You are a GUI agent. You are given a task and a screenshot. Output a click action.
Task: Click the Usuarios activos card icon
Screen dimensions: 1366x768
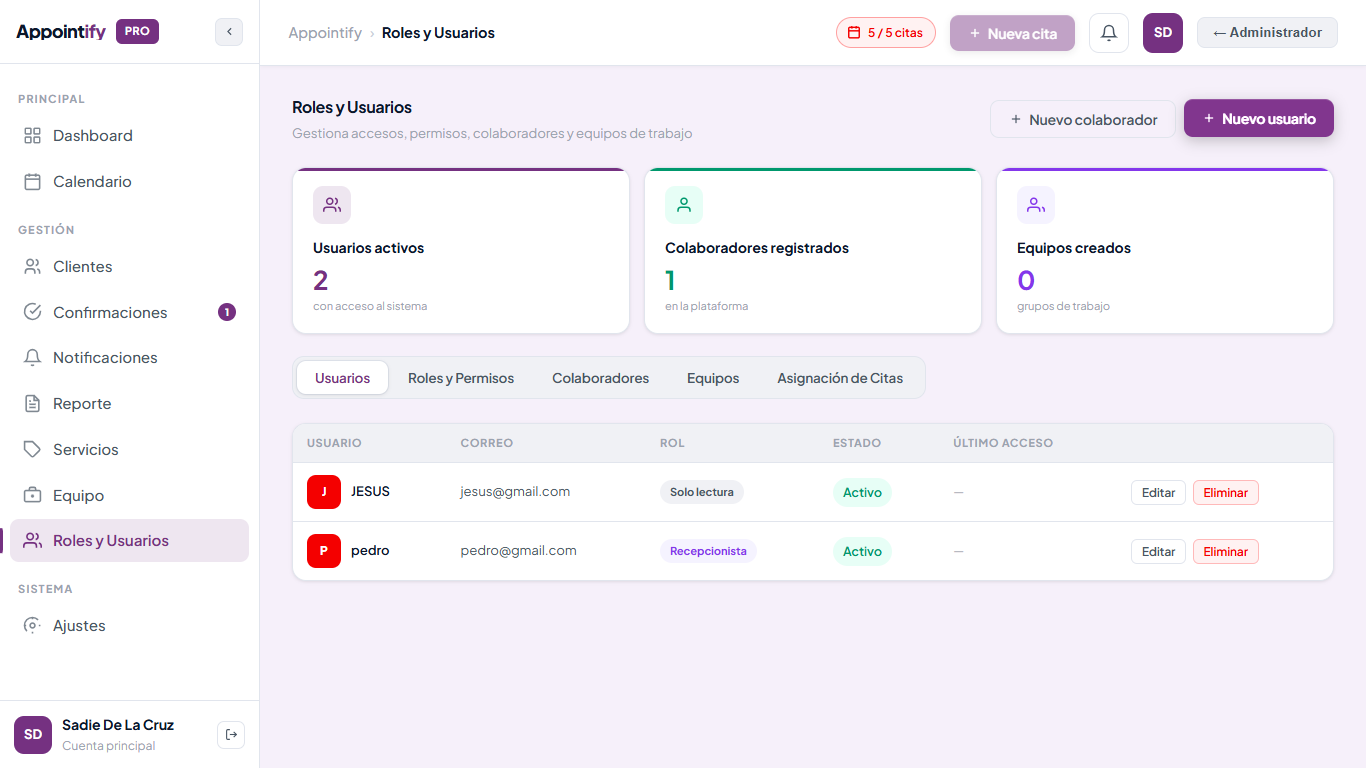click(332, 205)
